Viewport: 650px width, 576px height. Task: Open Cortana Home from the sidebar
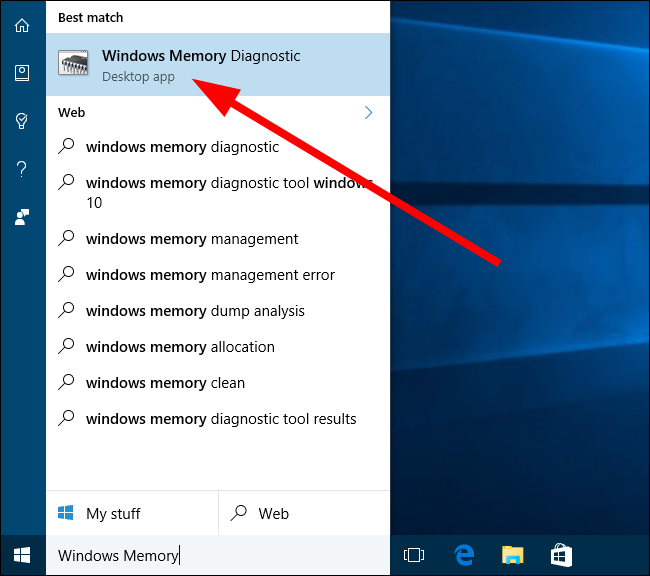click(x=22, y=25)
